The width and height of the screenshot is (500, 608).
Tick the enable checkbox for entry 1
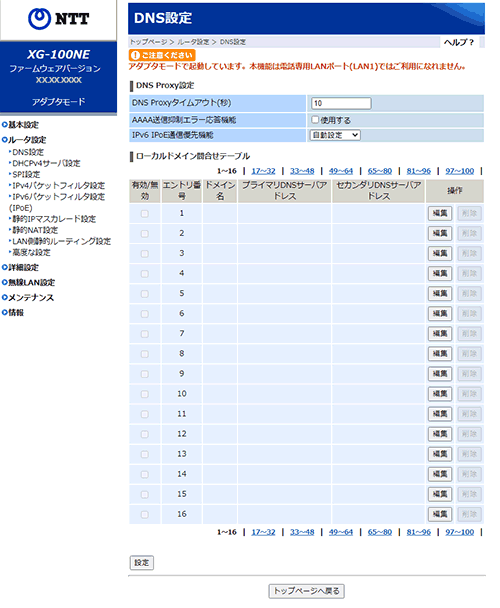pos(145,214)
